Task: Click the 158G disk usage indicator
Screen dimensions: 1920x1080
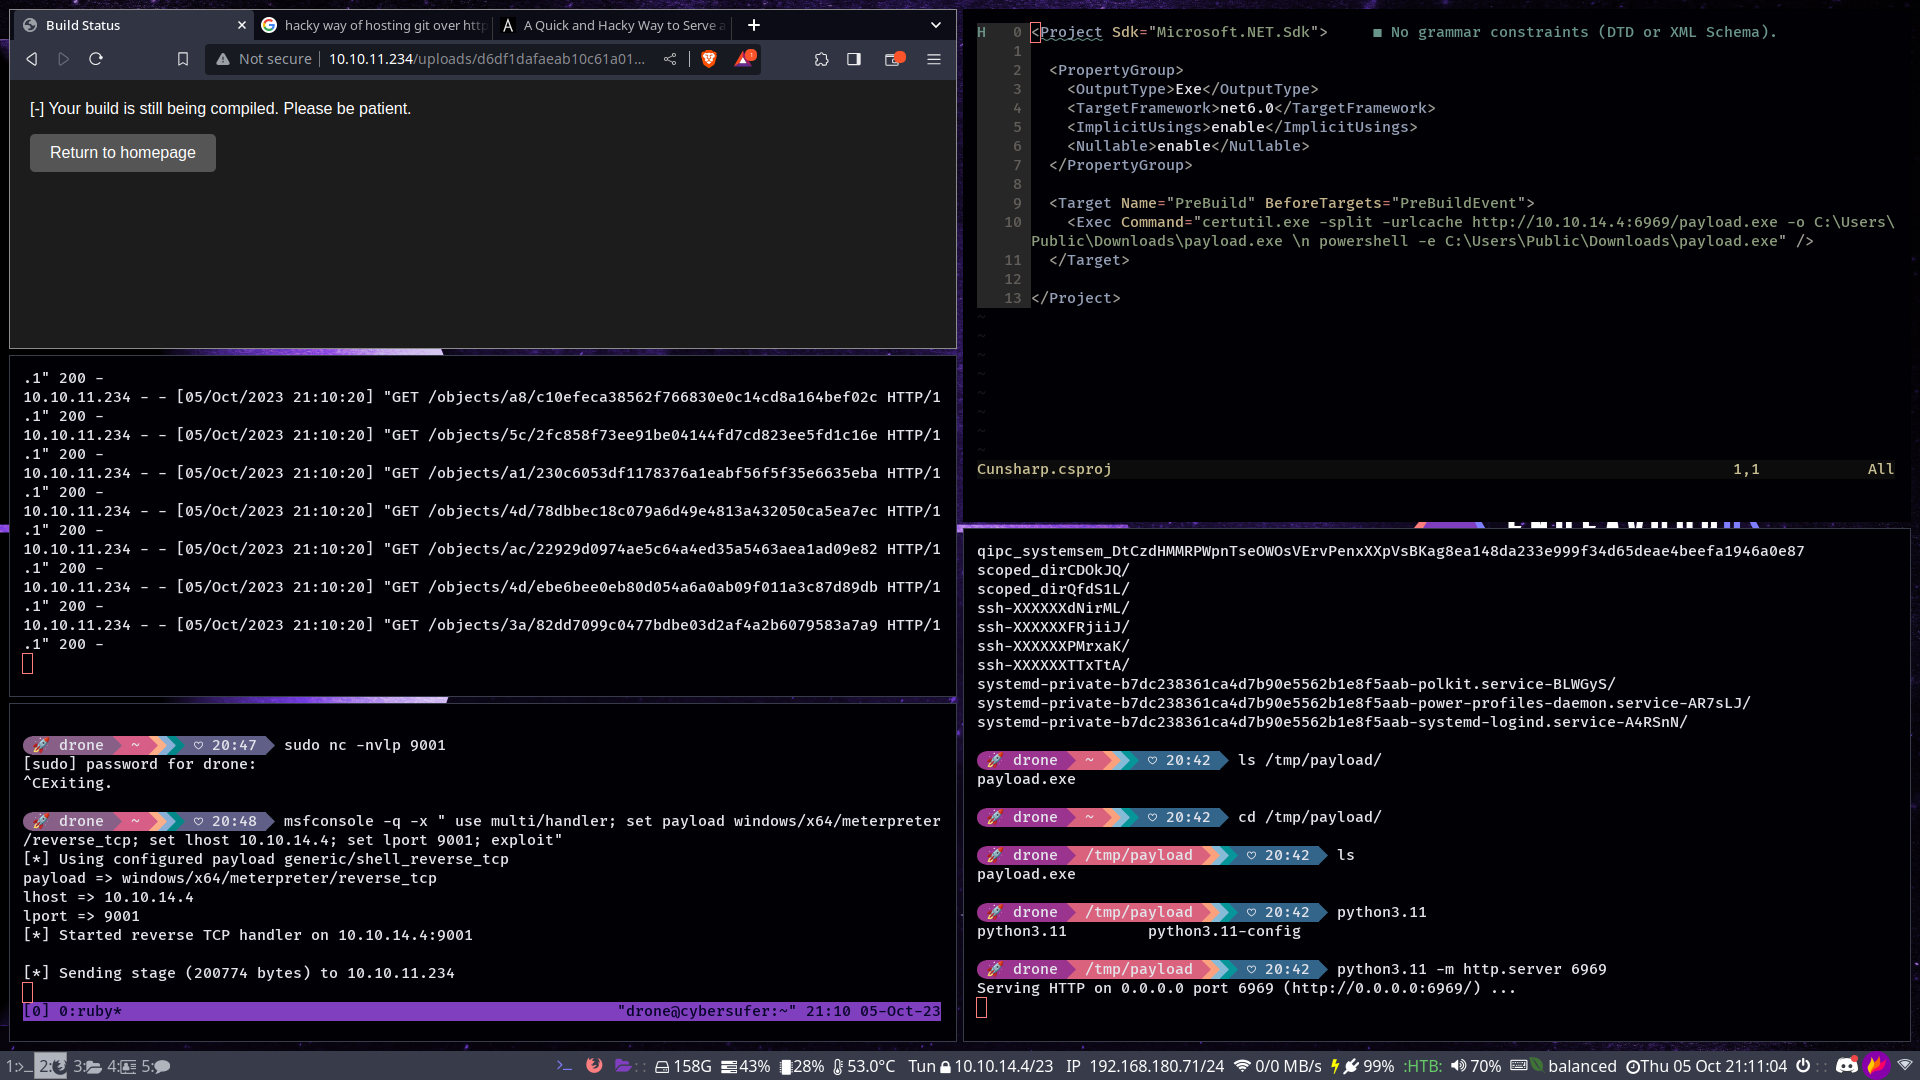Action: (x=683, y=1066)
